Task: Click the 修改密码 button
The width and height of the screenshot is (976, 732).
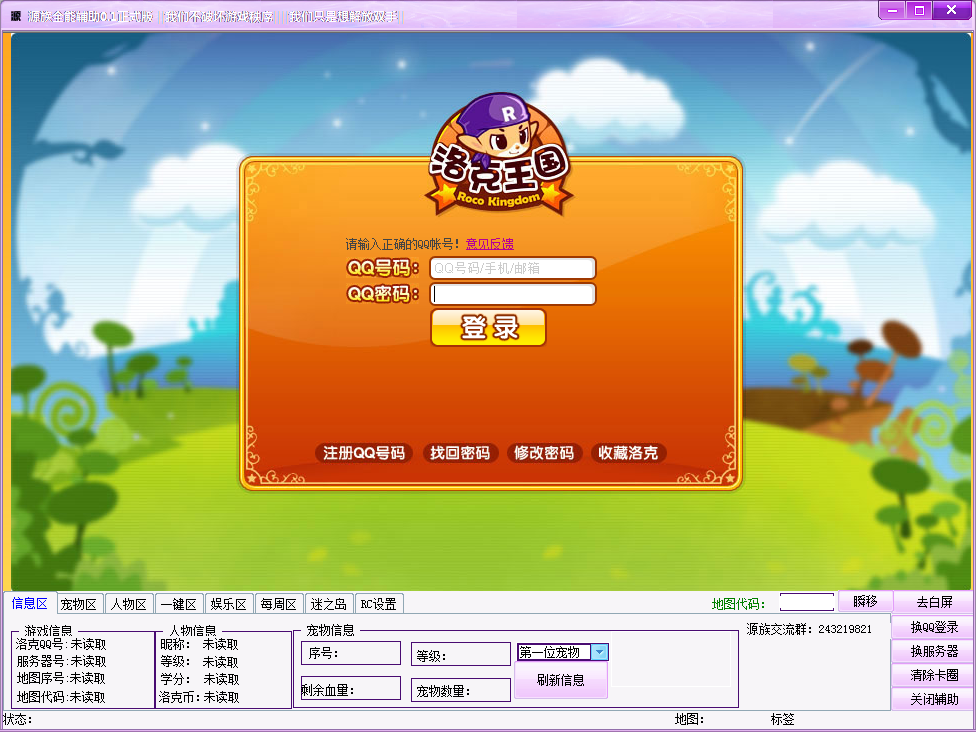Action: 544,453
